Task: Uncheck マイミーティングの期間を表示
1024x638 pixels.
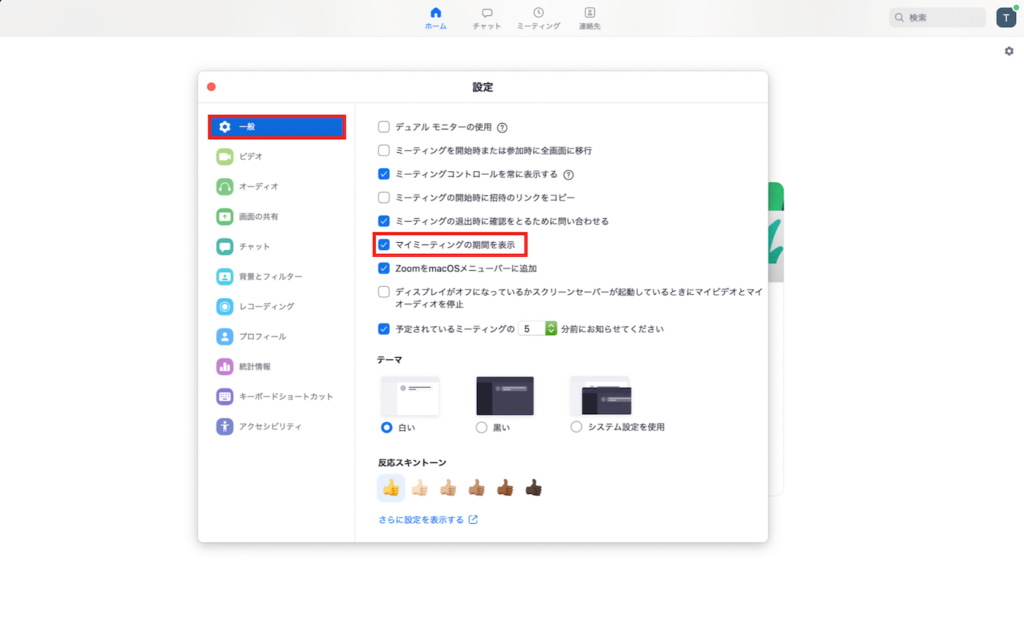Action: coord(384,244)
